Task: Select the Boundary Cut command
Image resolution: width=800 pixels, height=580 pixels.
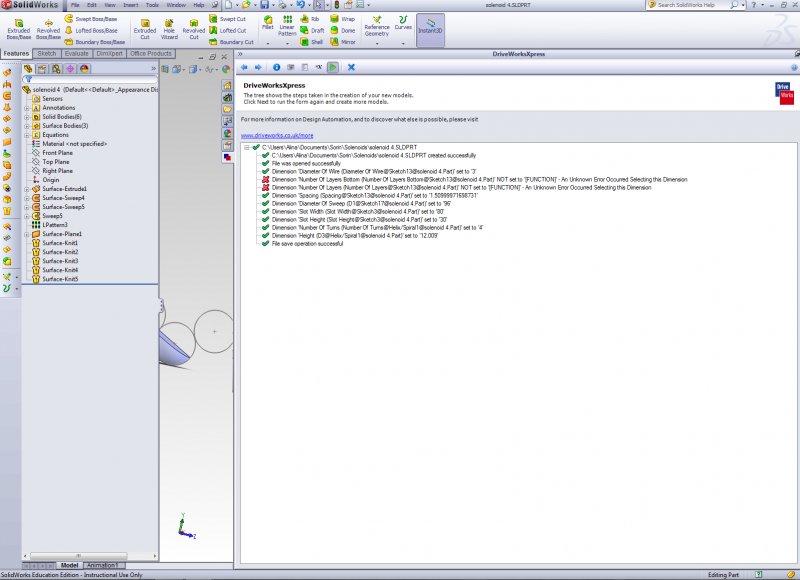Action: (x=231, y=42)
